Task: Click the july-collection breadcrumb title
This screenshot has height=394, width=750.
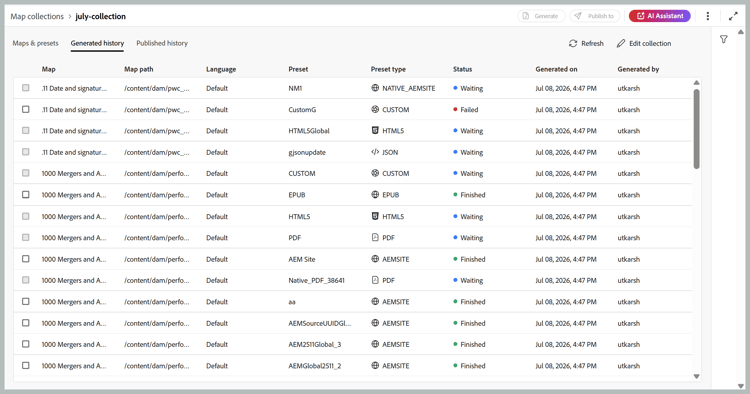Action: pyautogui.click(x=100, y=16)
